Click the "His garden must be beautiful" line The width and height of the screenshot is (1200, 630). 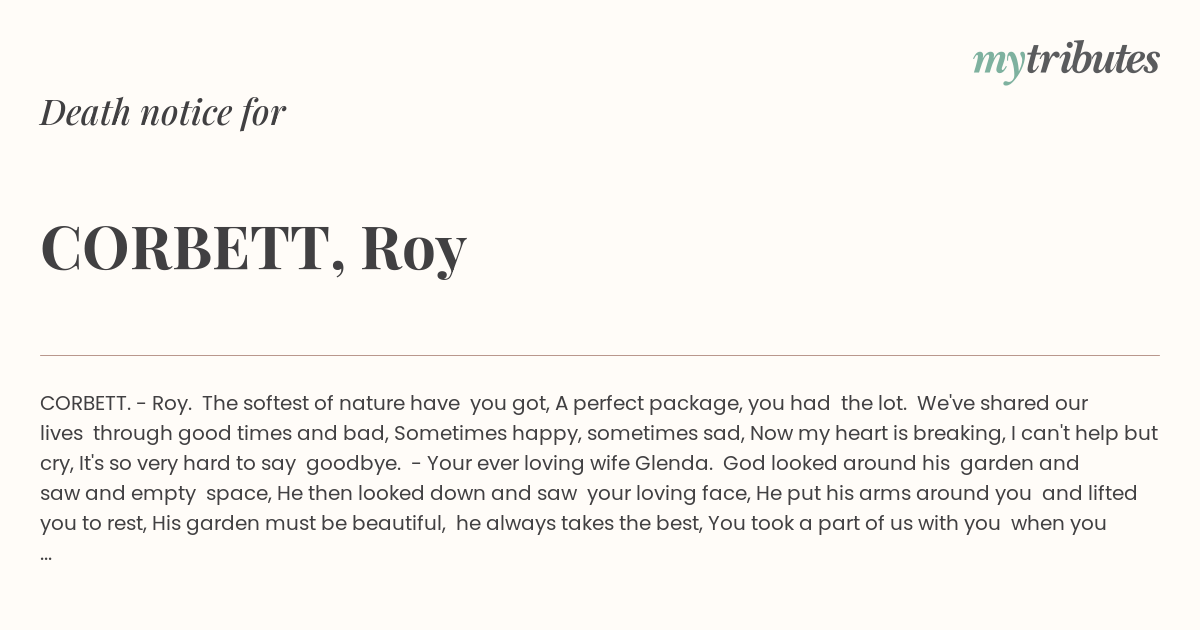point(298,524)
